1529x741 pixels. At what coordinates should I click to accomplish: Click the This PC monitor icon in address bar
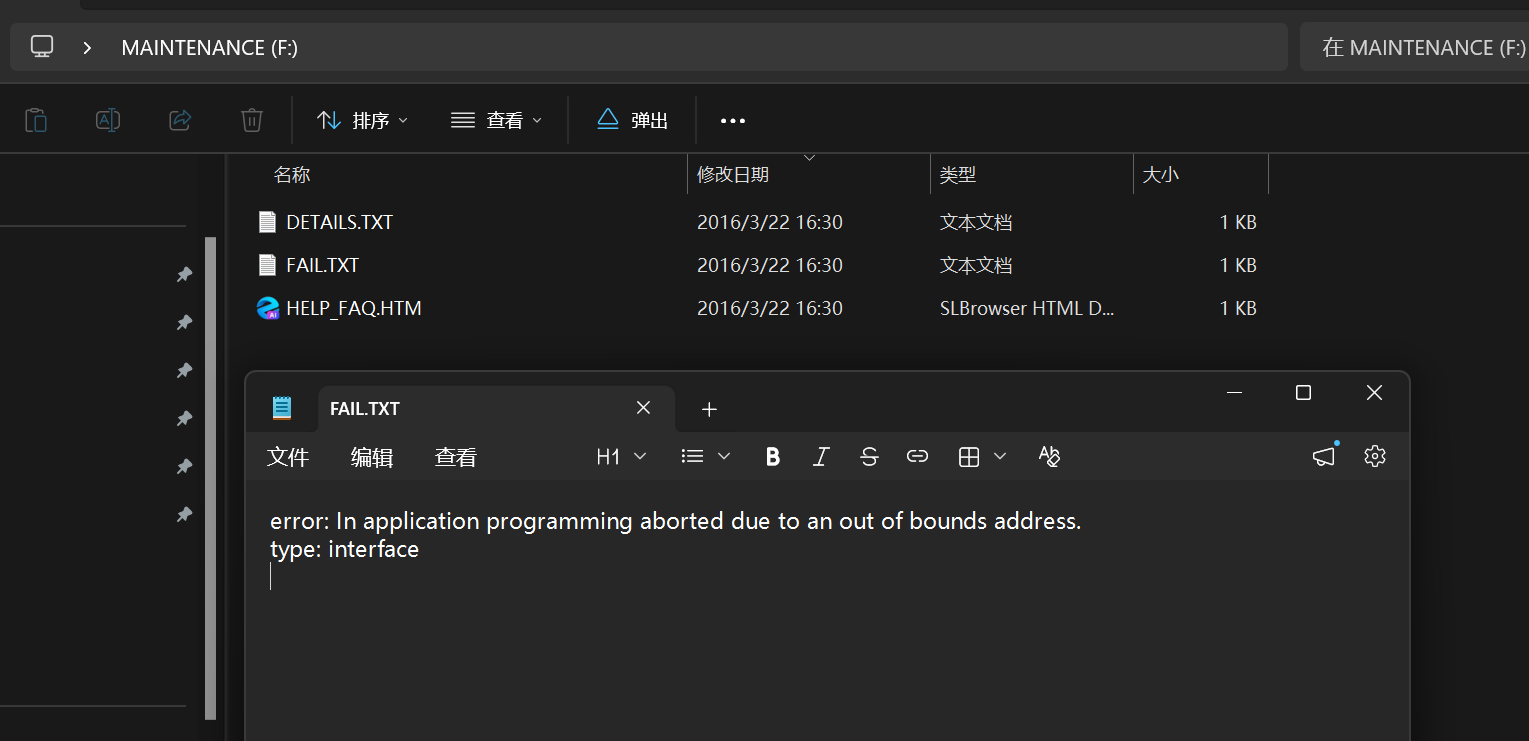(42, 47)
